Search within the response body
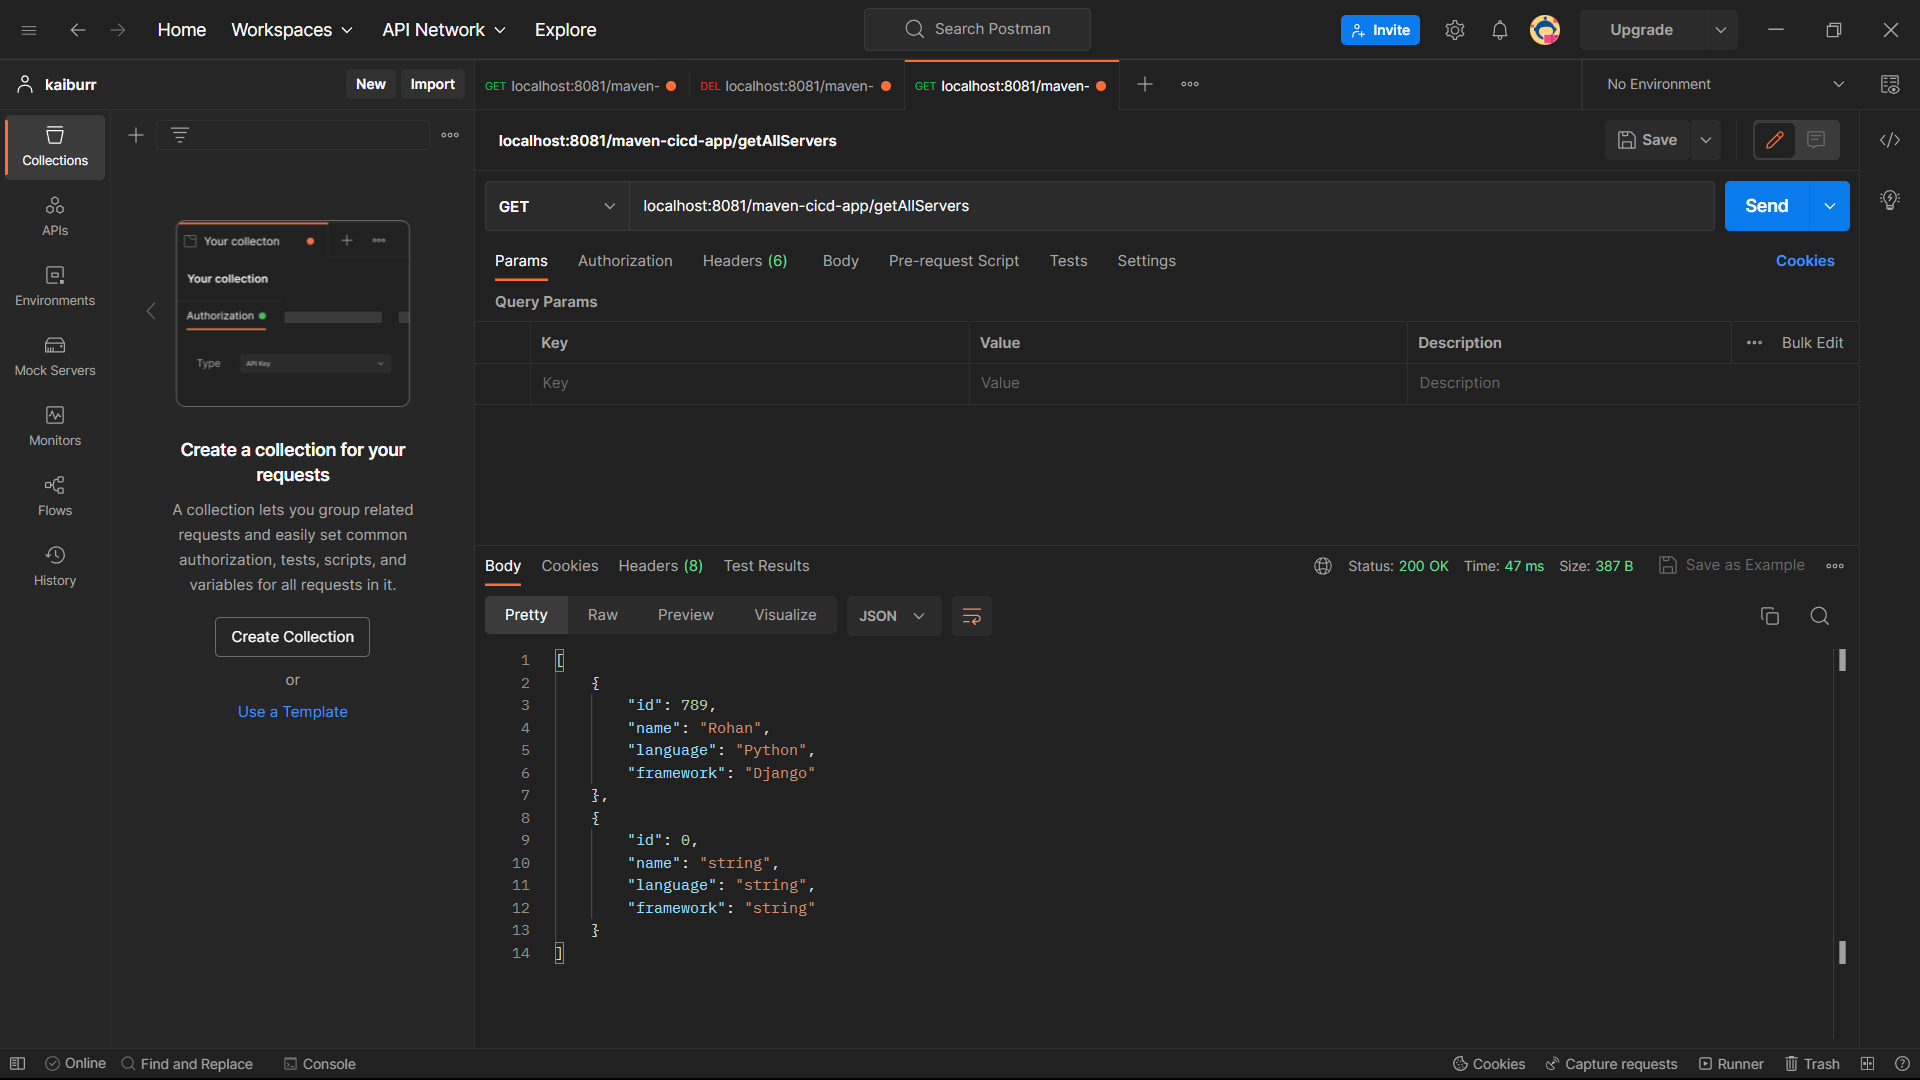Screen dimensions: 1920x1080 (1819, 616)
